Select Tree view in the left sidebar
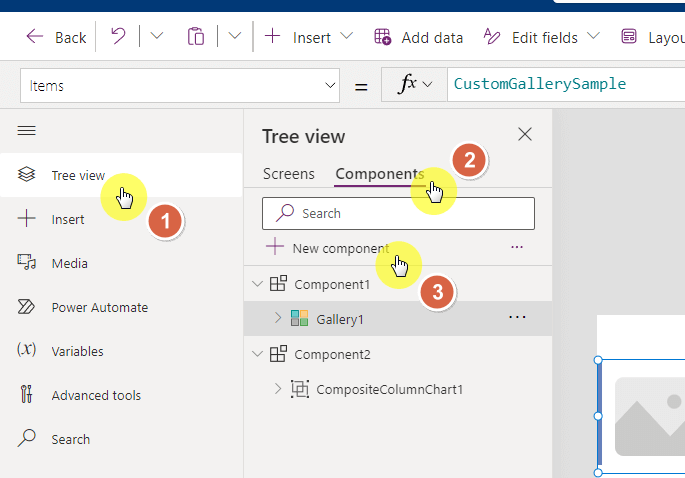This screenshot has height=478, width=685. (121, 175)
